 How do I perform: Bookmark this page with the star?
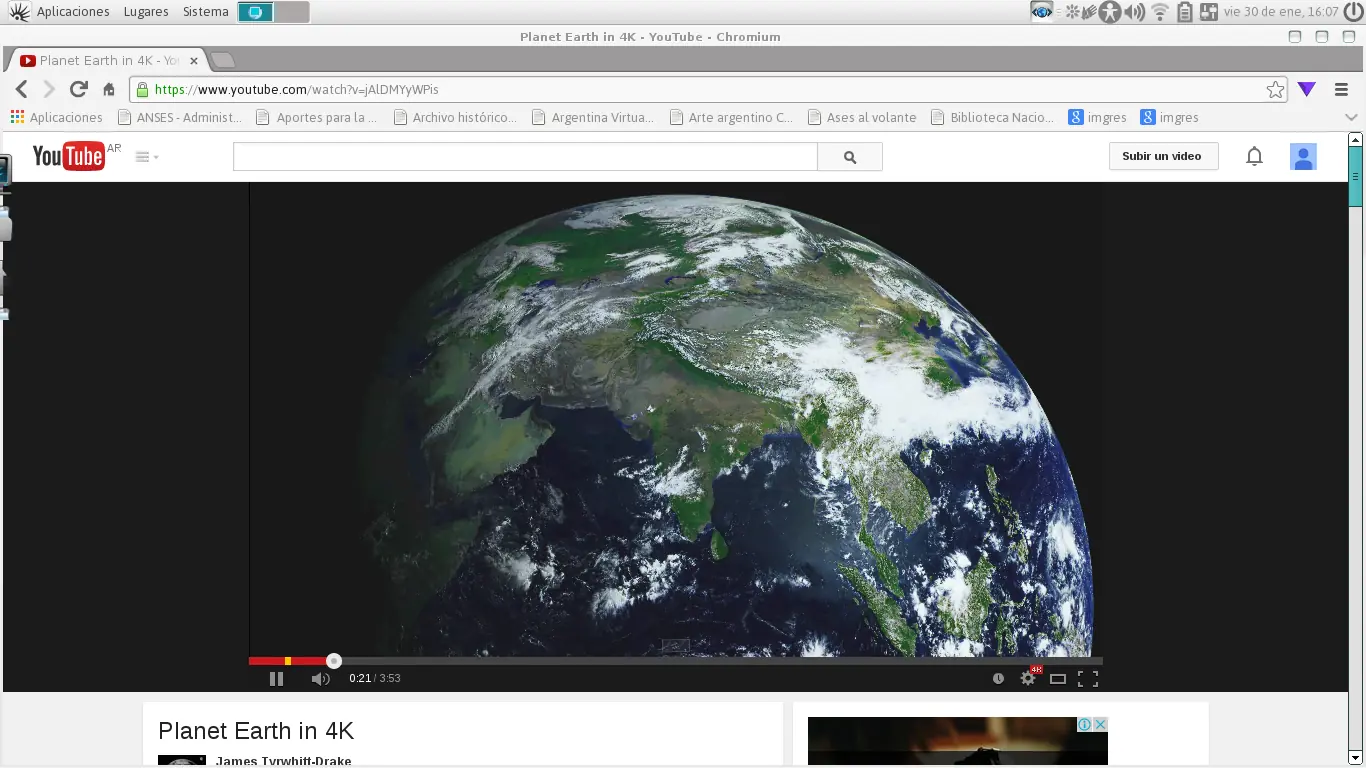1275,89
